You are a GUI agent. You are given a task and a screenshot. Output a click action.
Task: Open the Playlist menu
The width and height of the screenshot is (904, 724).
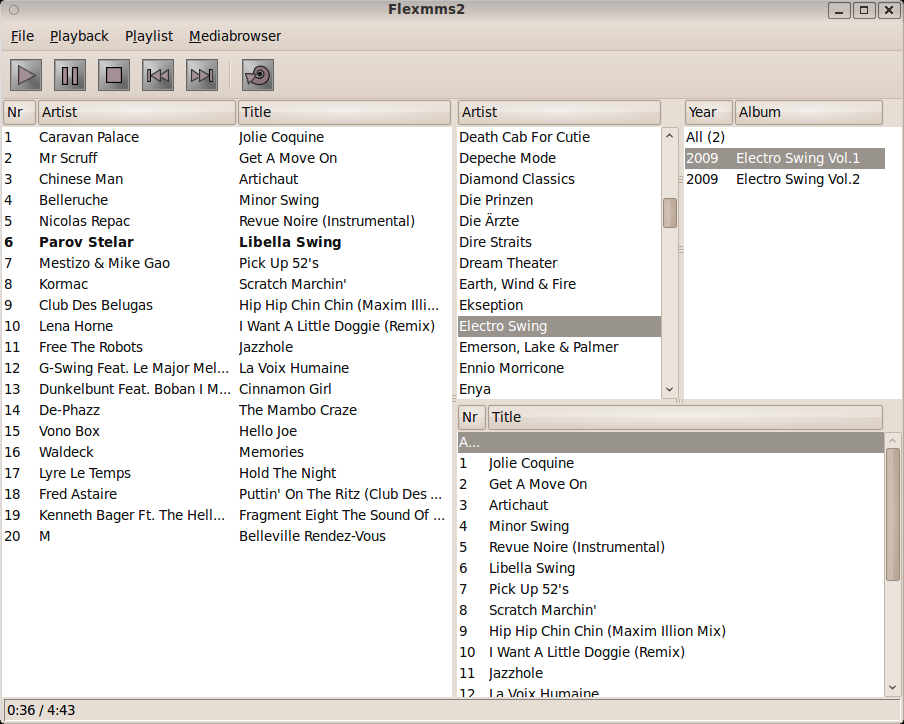coord(149,36)
